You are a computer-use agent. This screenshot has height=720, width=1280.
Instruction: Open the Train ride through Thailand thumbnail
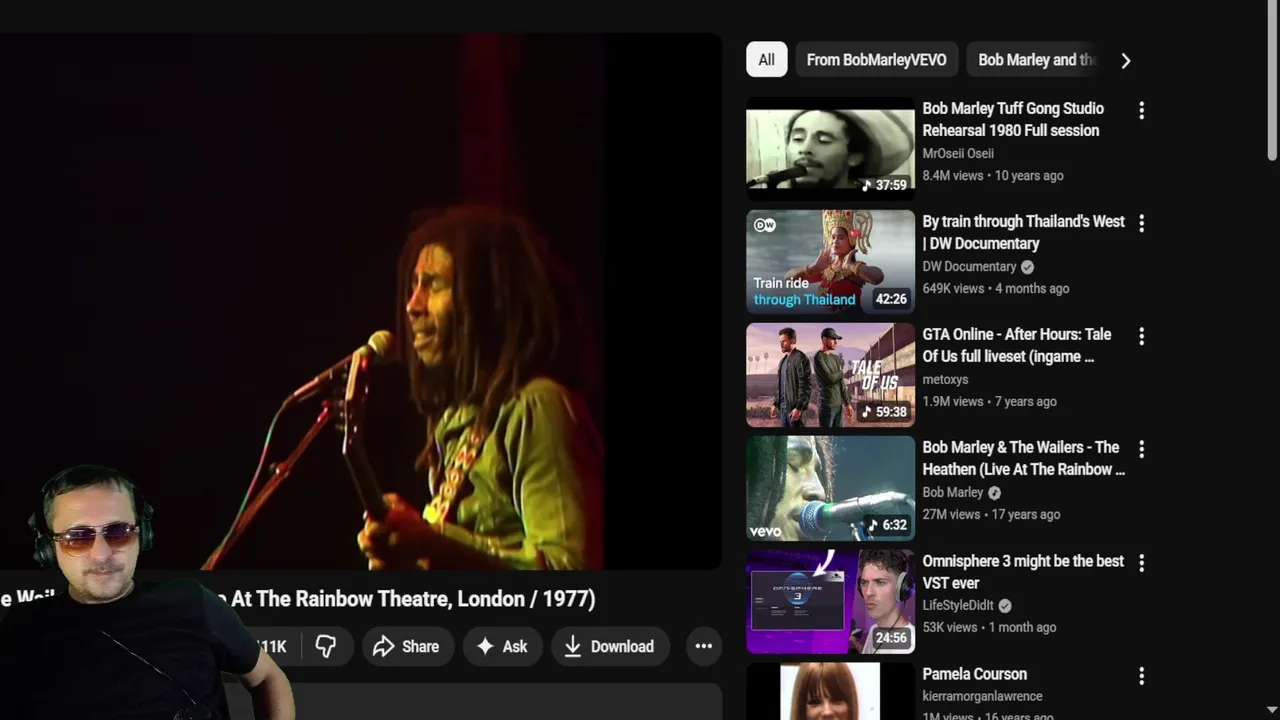pyautogui.click(x=830, y=261)
